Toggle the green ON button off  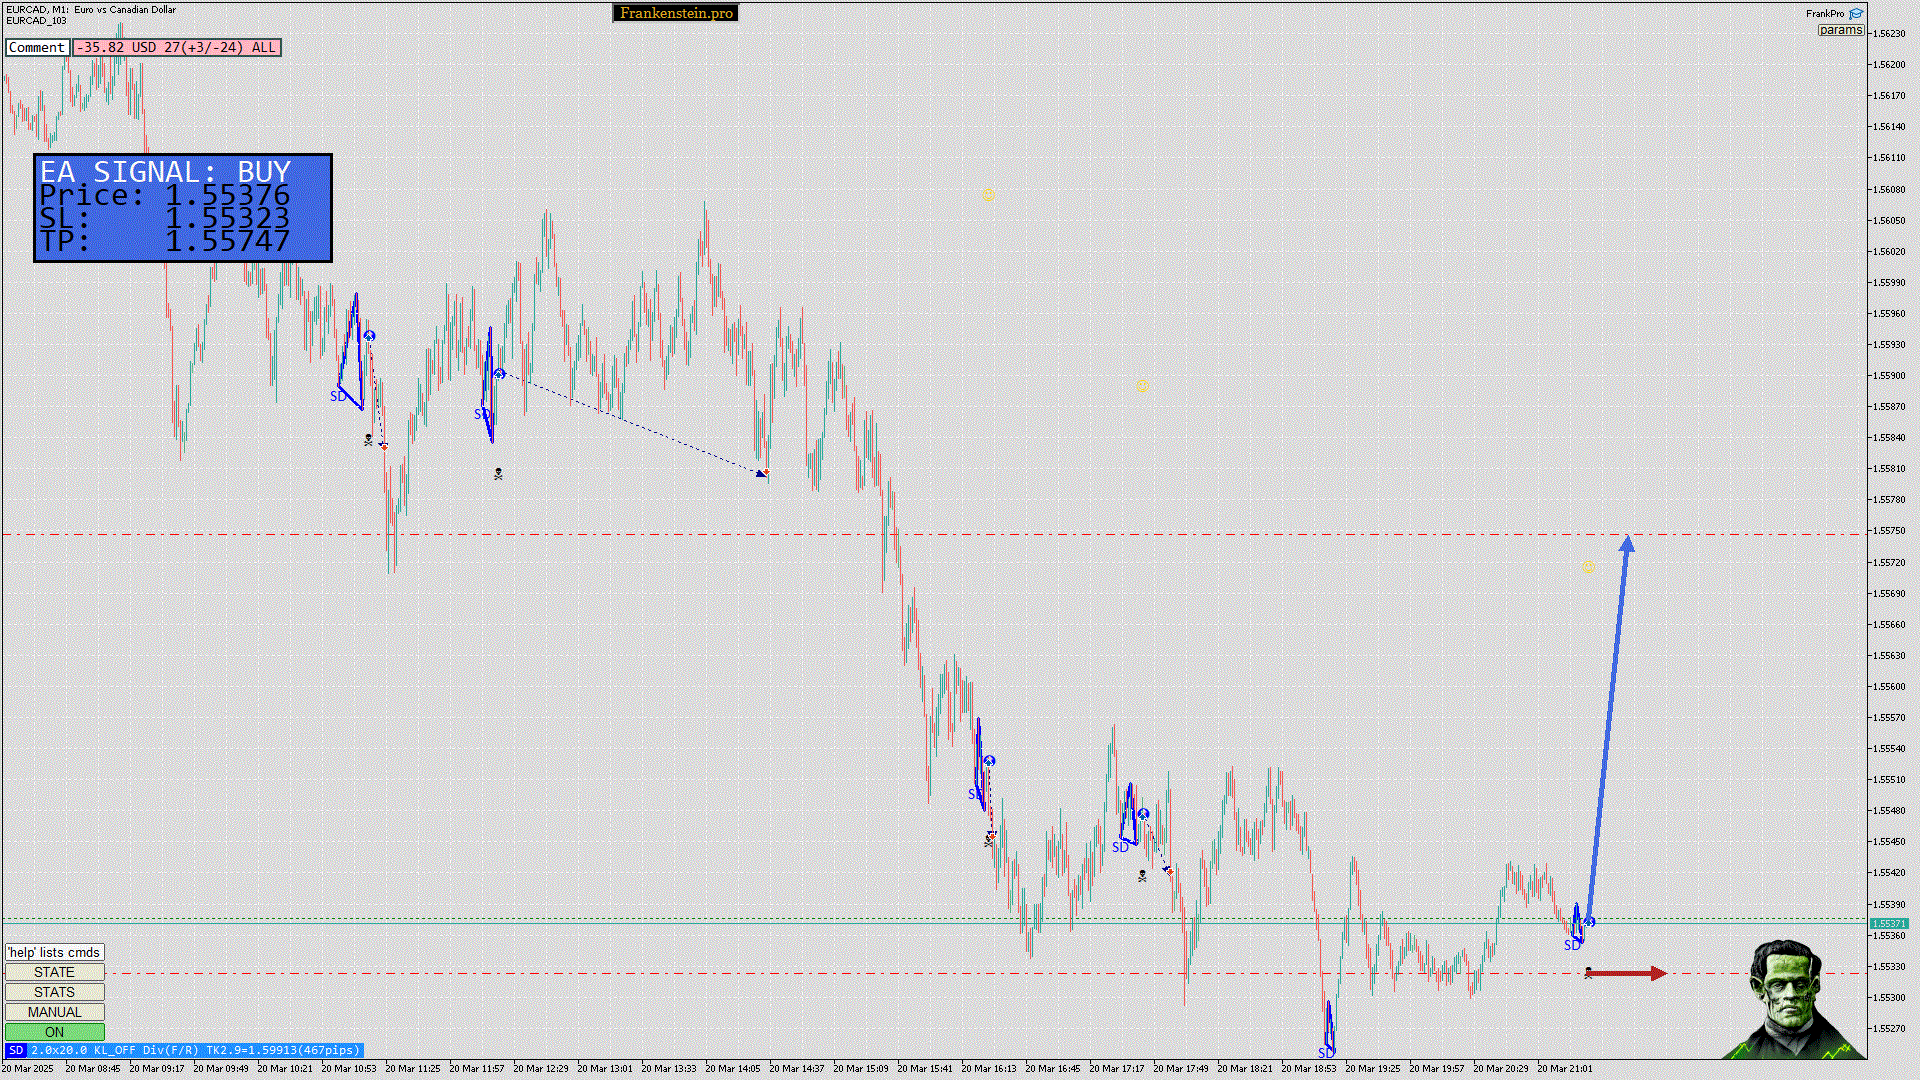pyautogui.click(x=54, y=1032)
